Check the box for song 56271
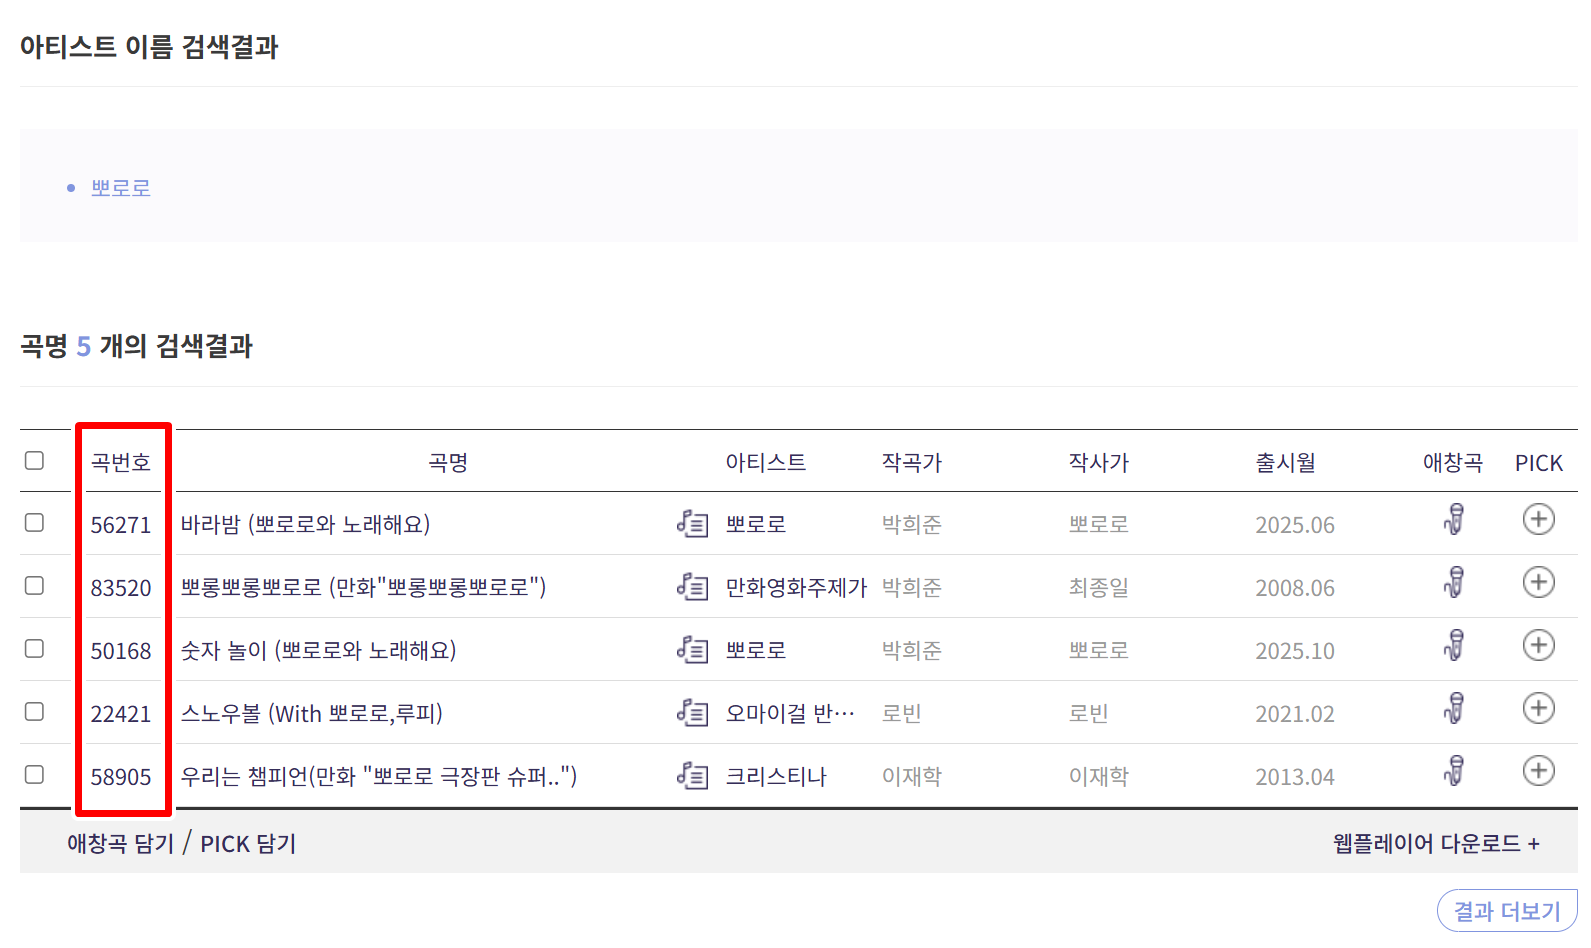The width and height of the screenshot is (1591, 948). 35,522
